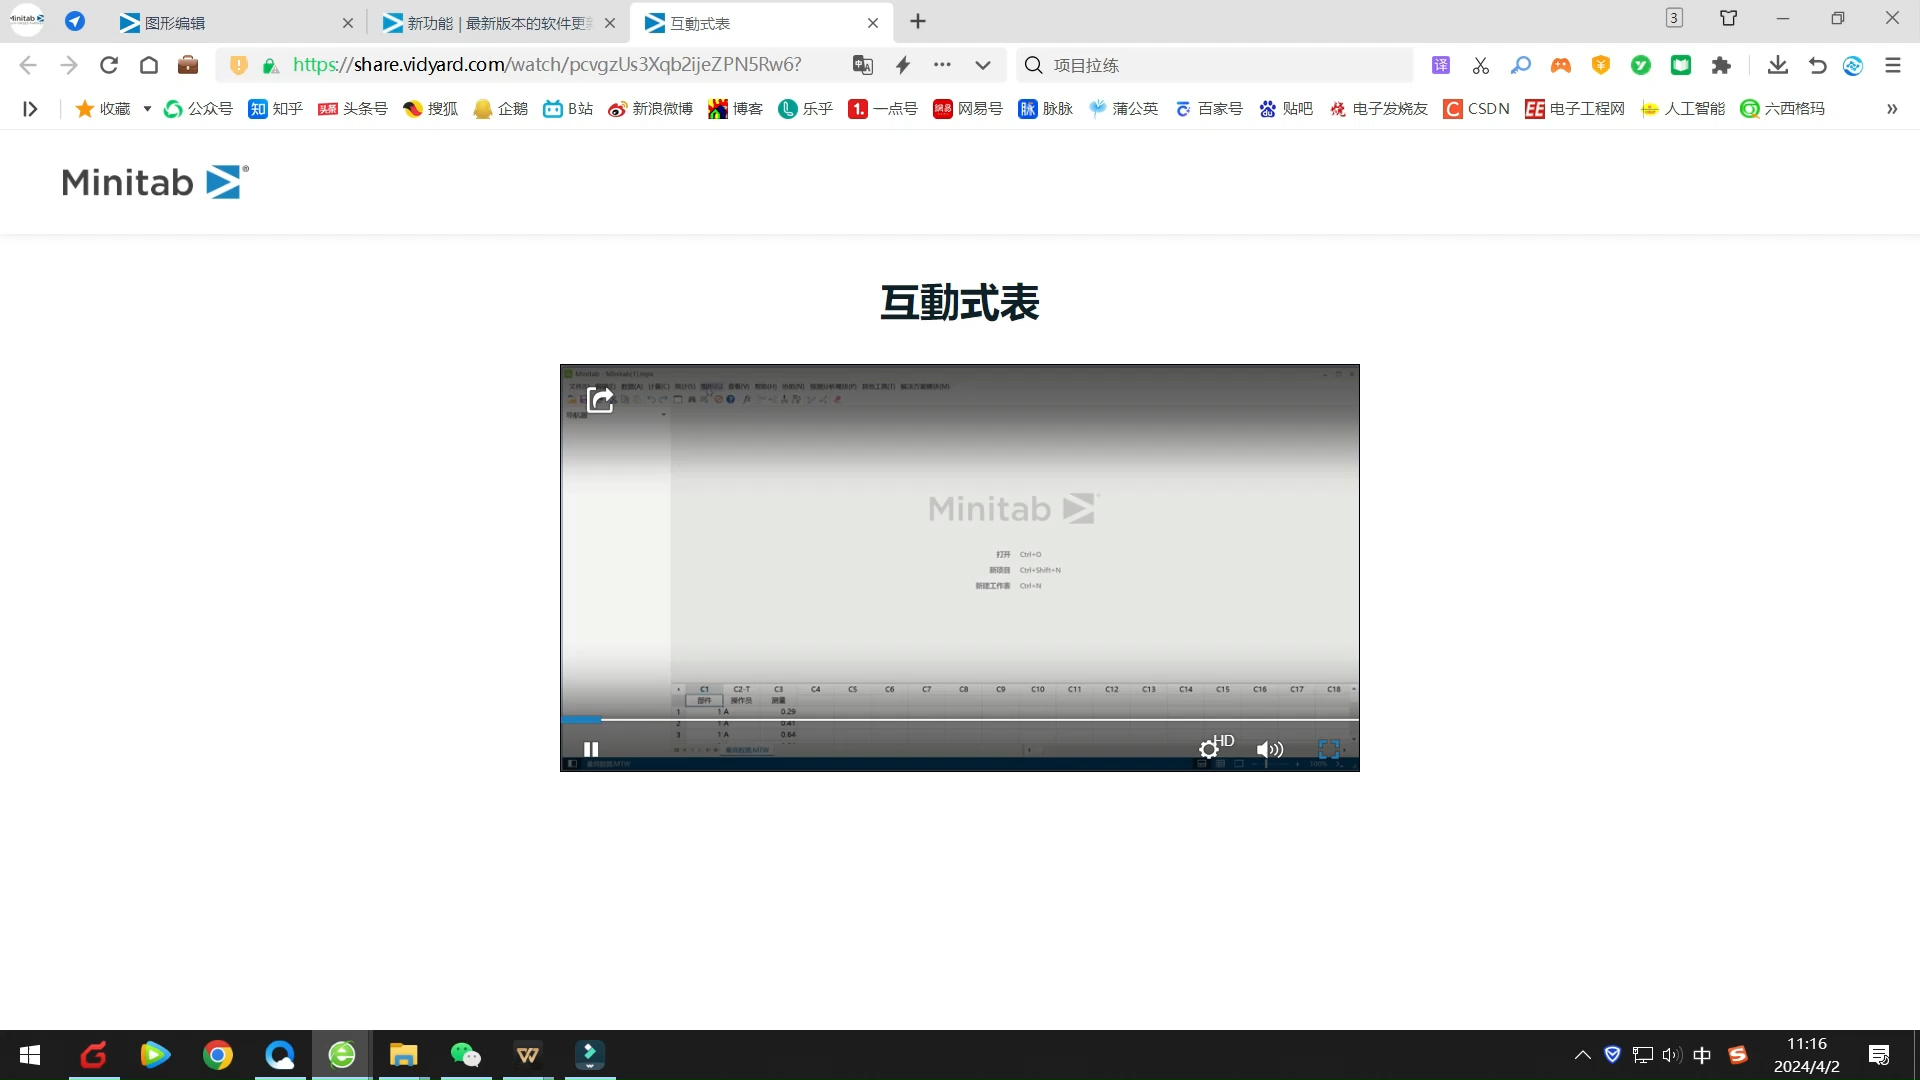1920x1080 pixels.
Task: Open WPS from the taskbar
Action: (528, 1055)
